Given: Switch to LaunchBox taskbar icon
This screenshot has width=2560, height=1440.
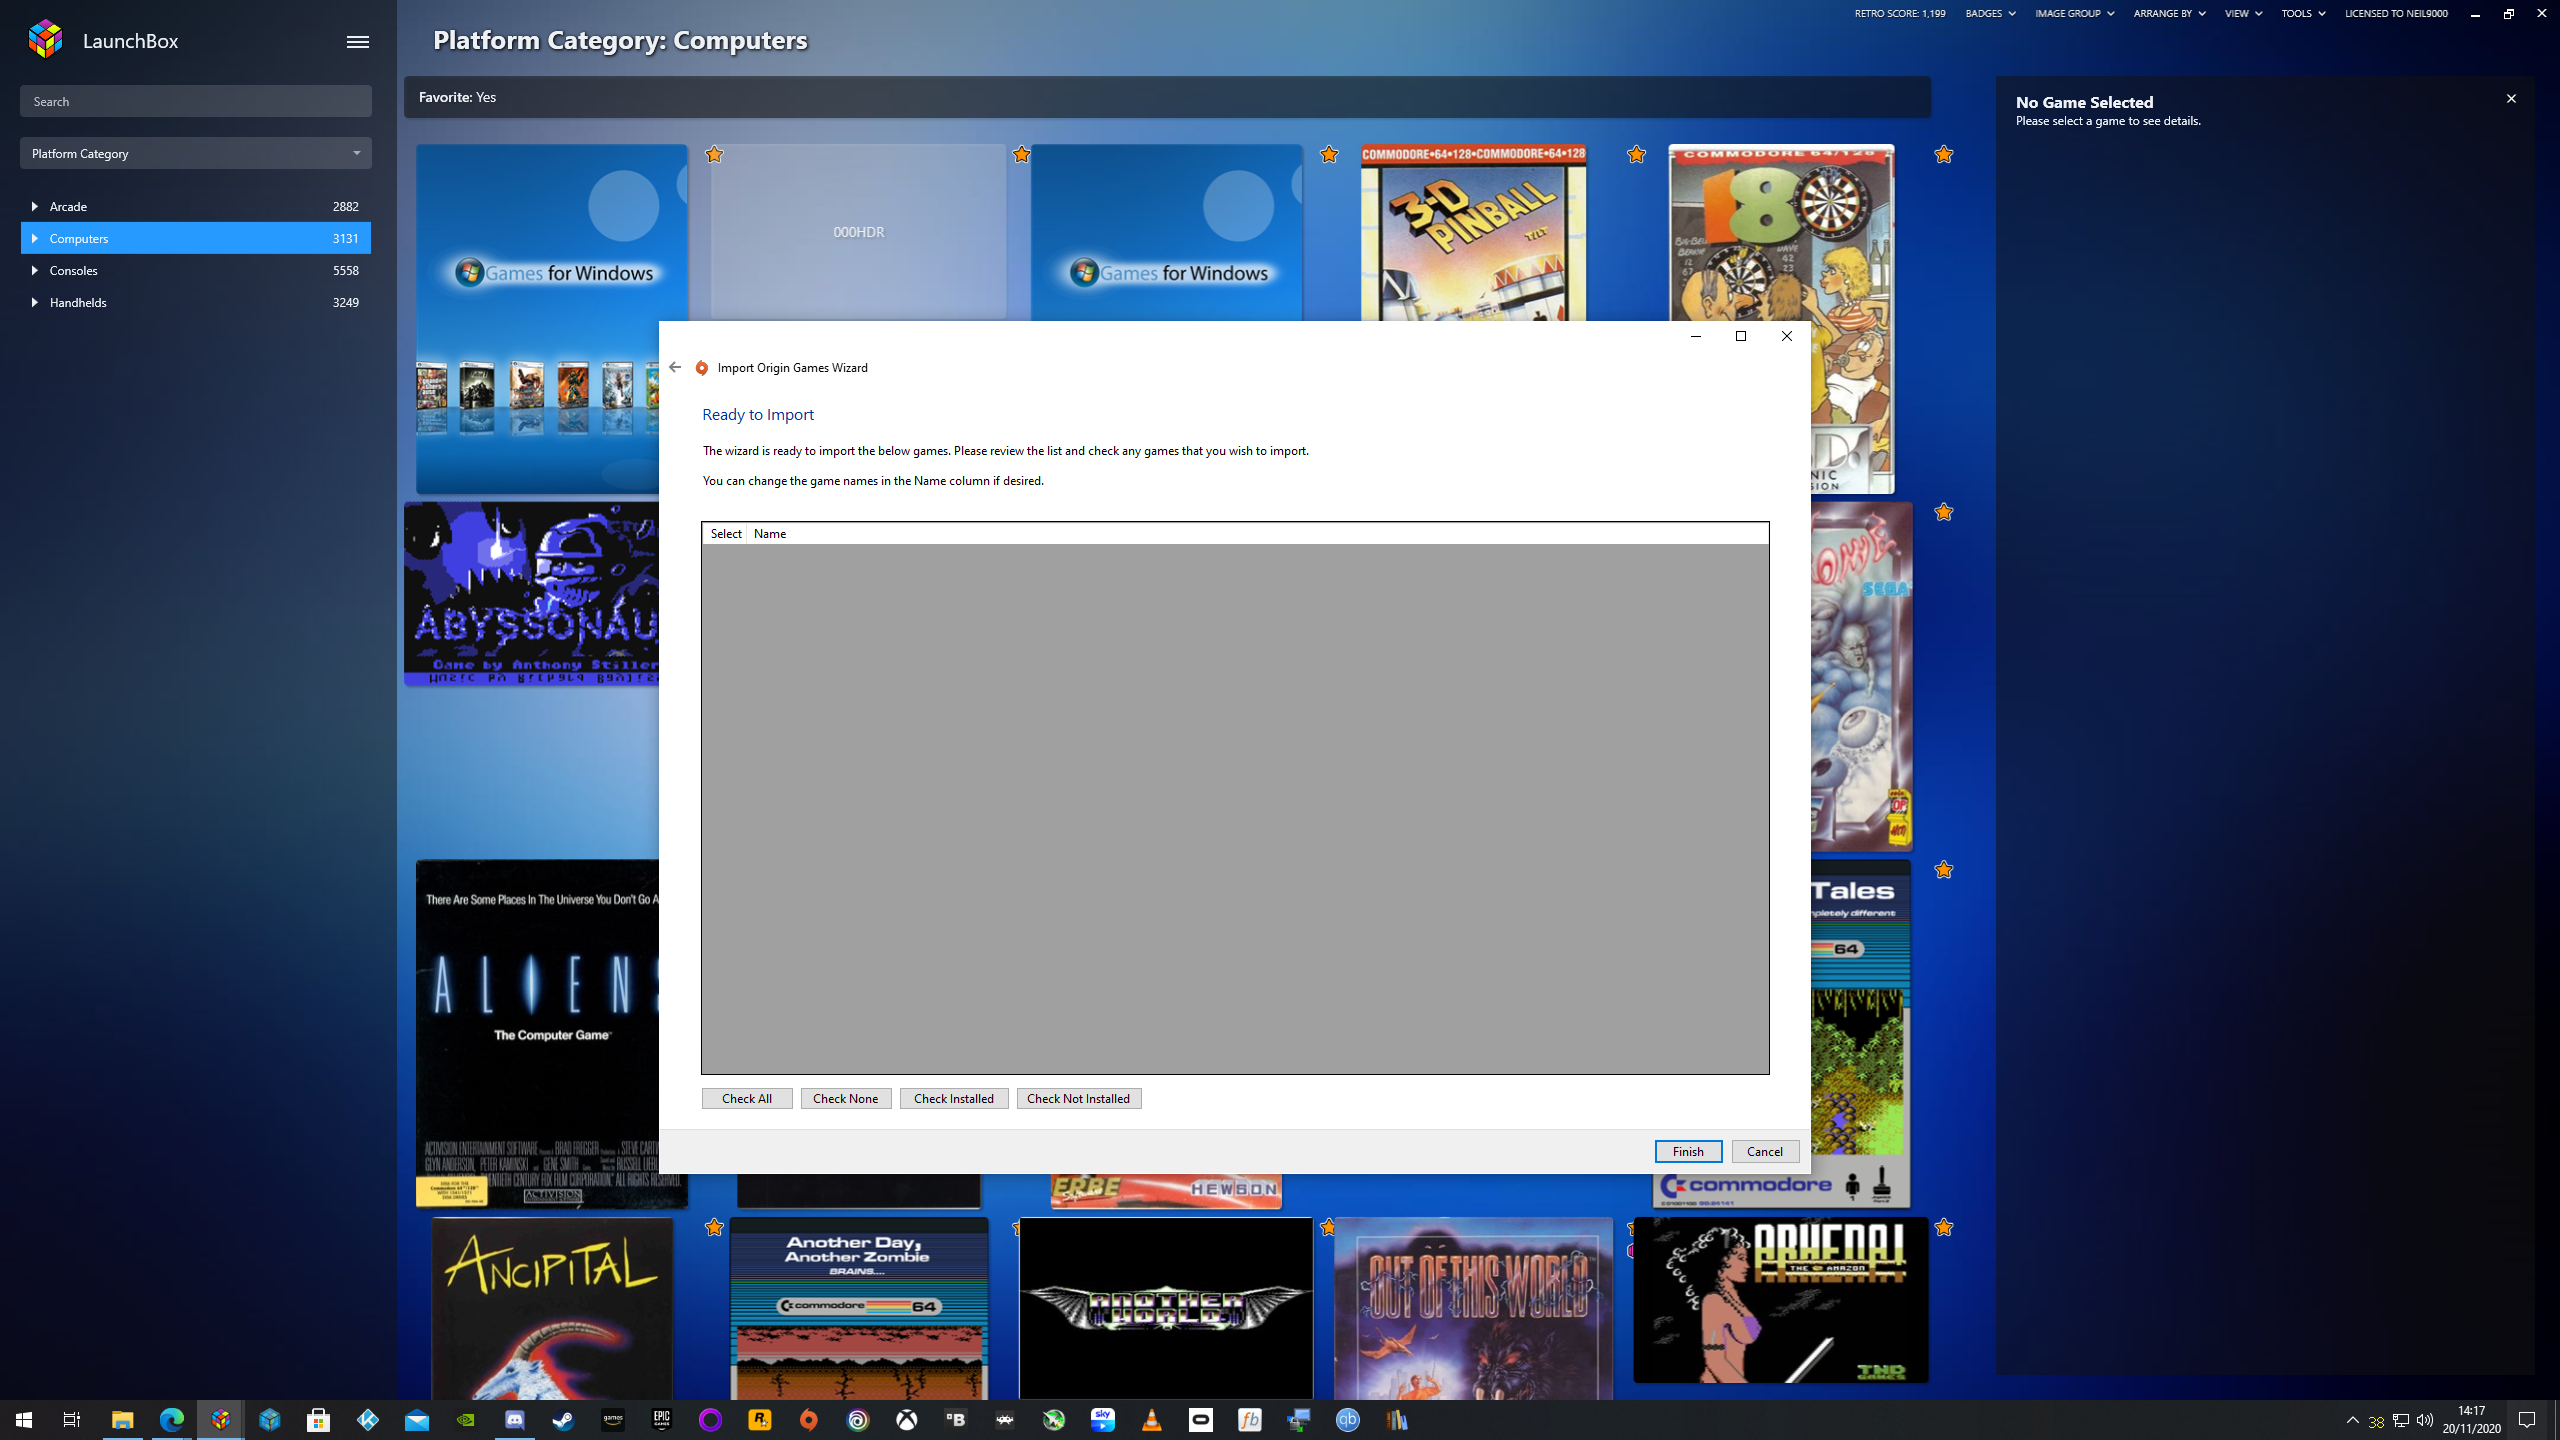Looking at the screenshot, I should pyautogui.click(x=220, y=1419).
